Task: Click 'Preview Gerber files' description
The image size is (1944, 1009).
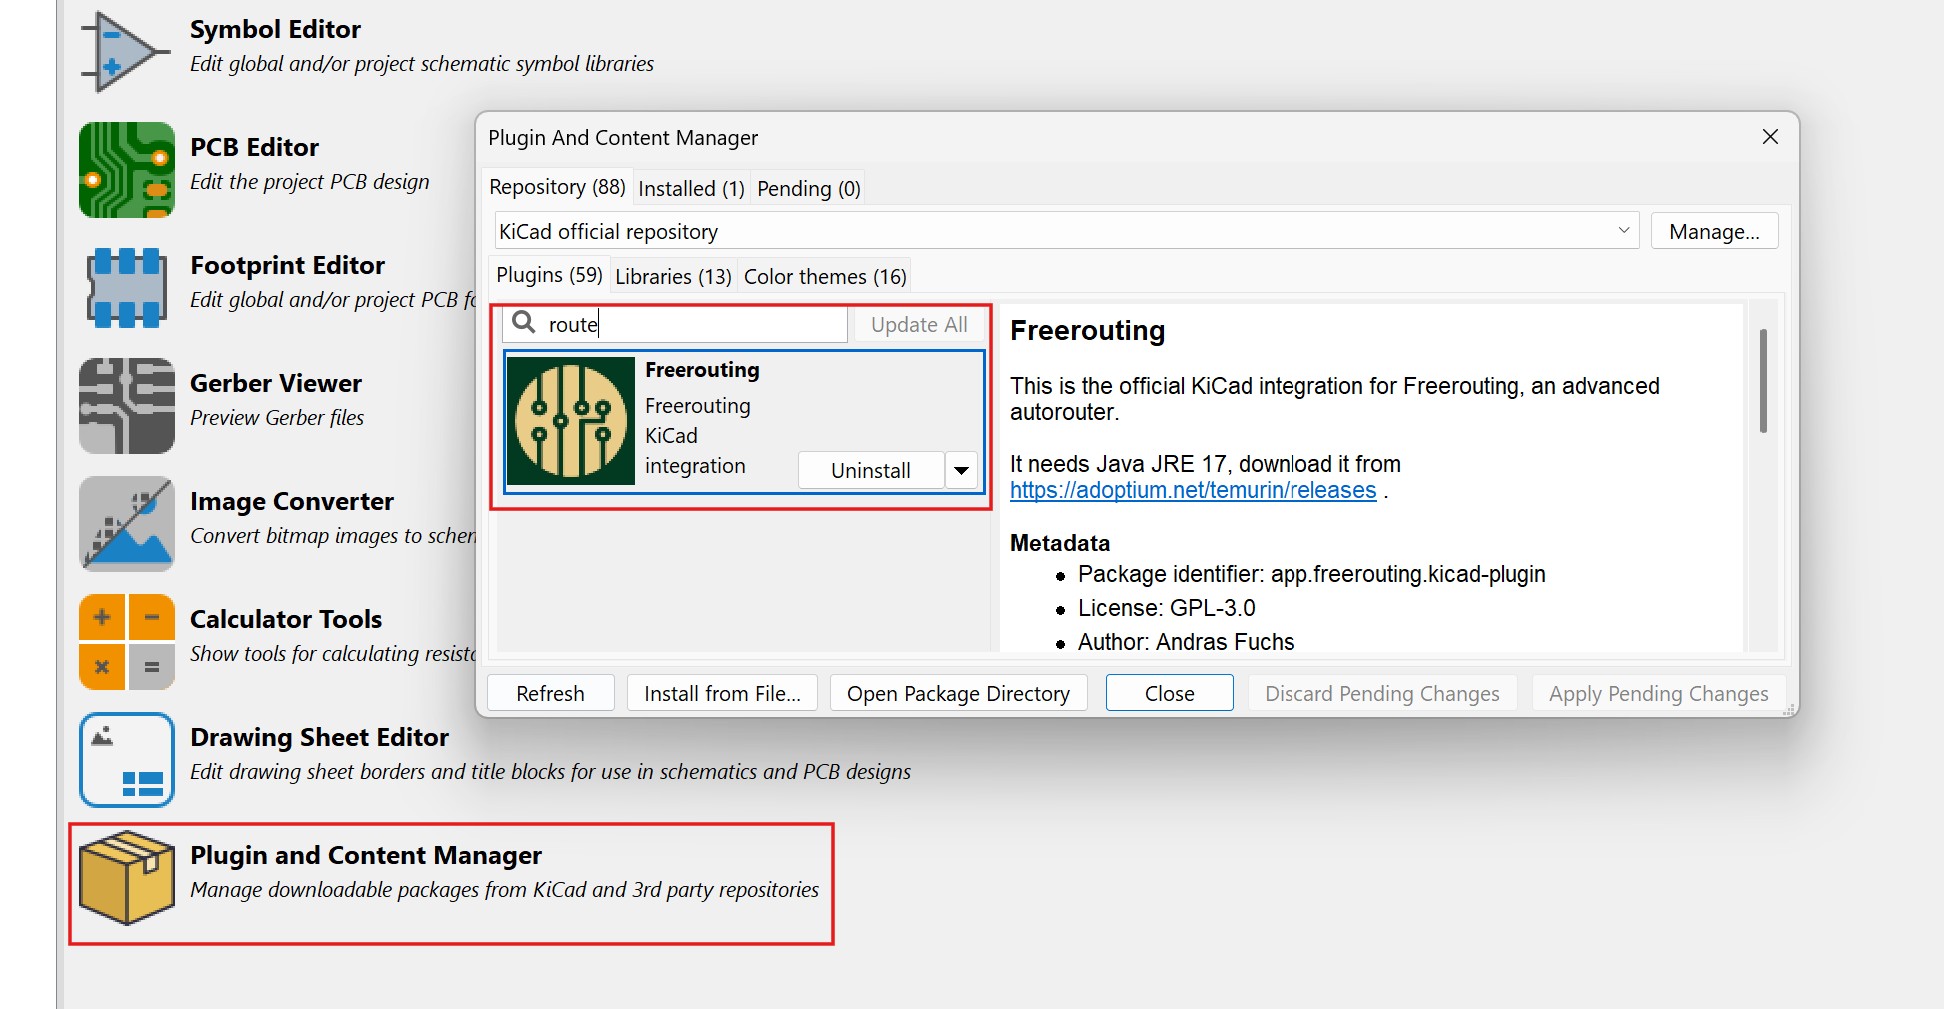Action: (277, 417)
